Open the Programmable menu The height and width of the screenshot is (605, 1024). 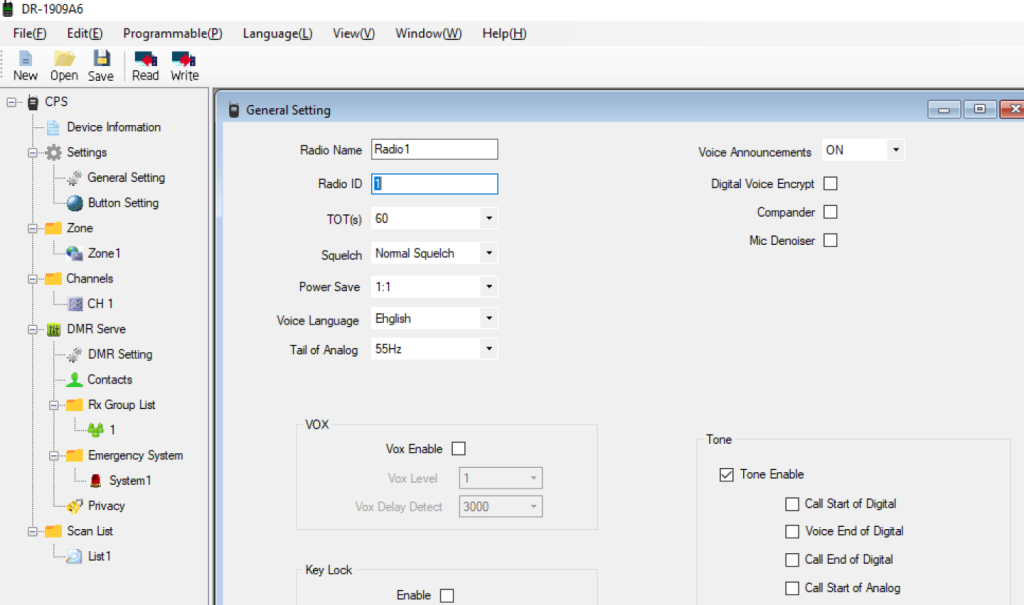tap(172, 33)
